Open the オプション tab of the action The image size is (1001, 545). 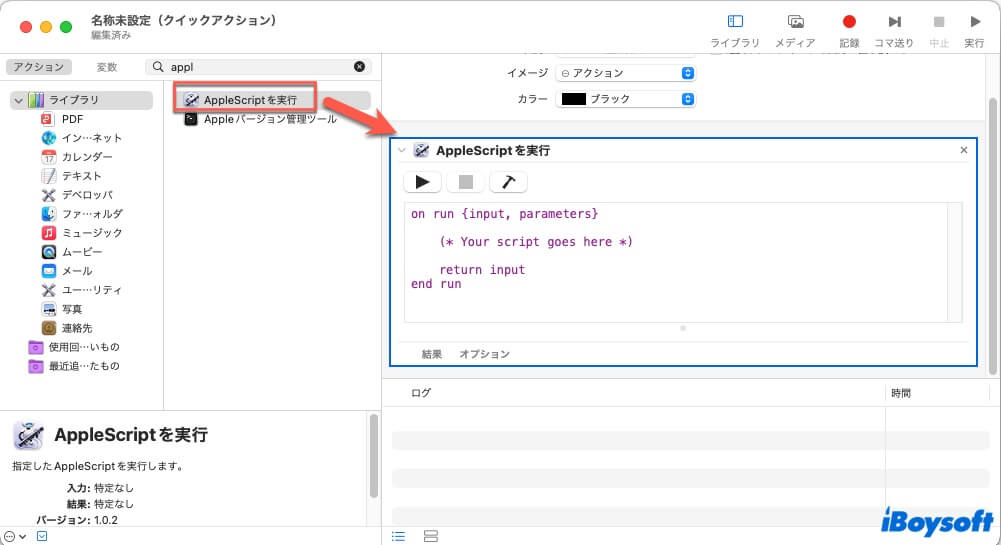(484, 354)
